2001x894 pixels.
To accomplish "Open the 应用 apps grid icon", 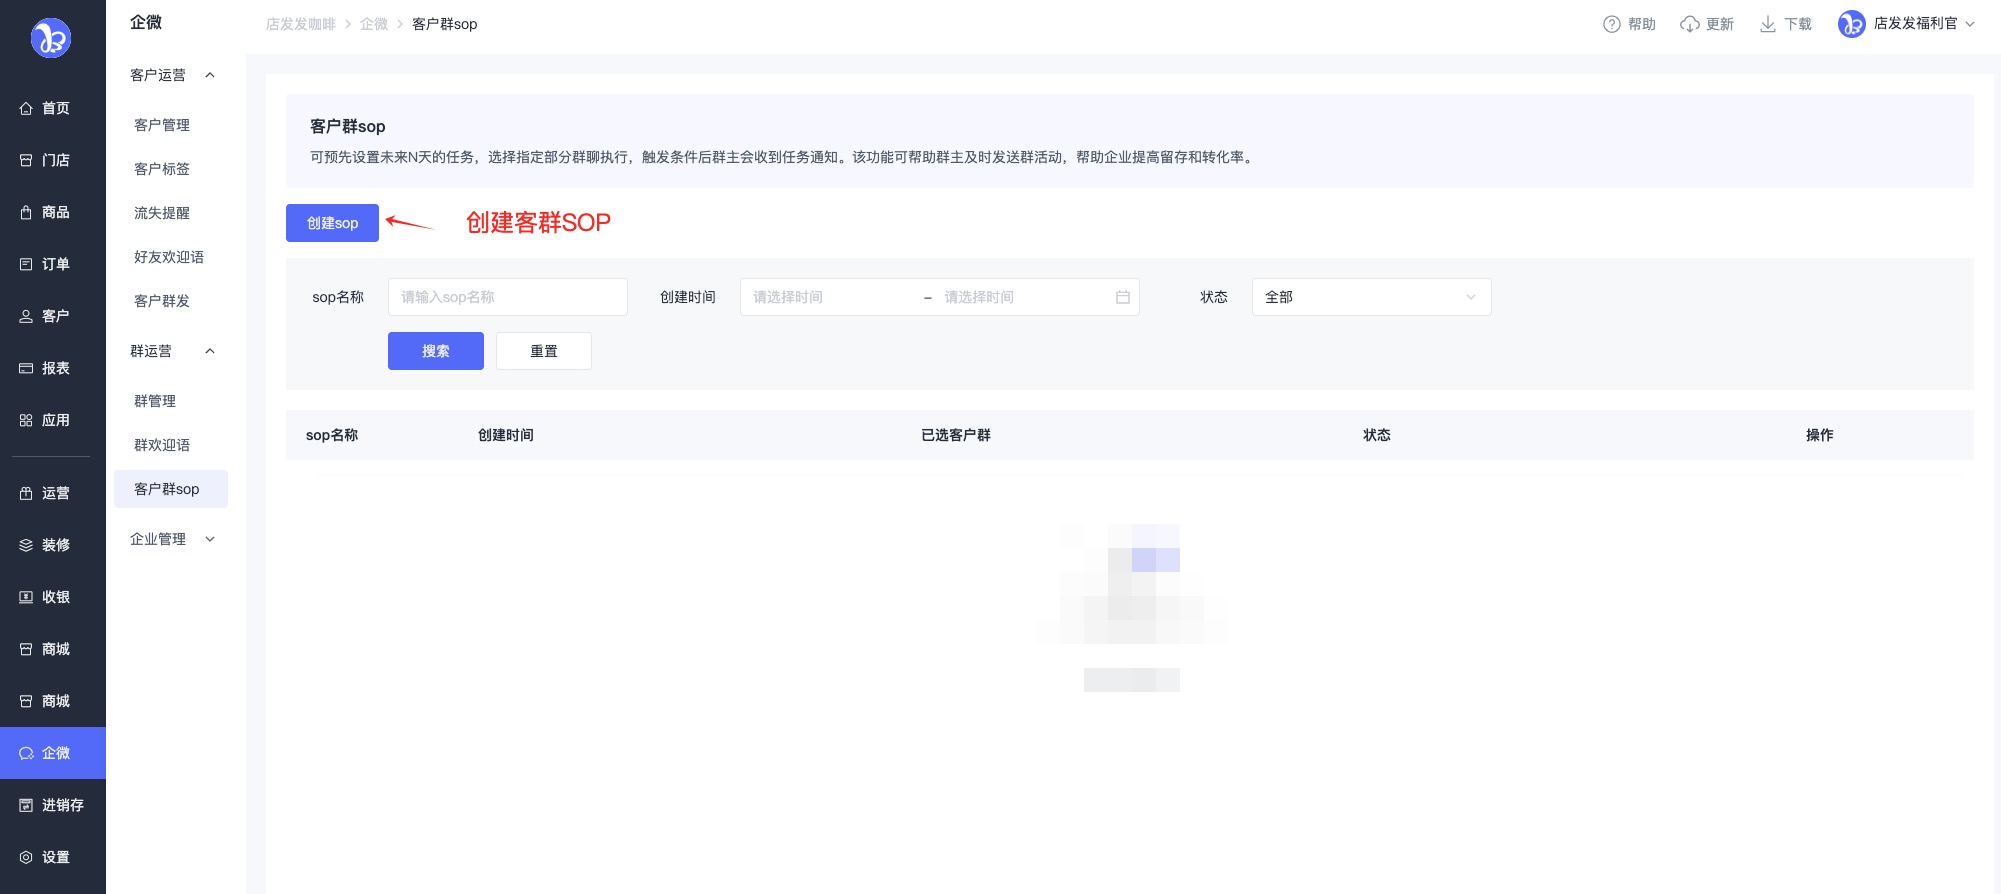I will [26, 420].
